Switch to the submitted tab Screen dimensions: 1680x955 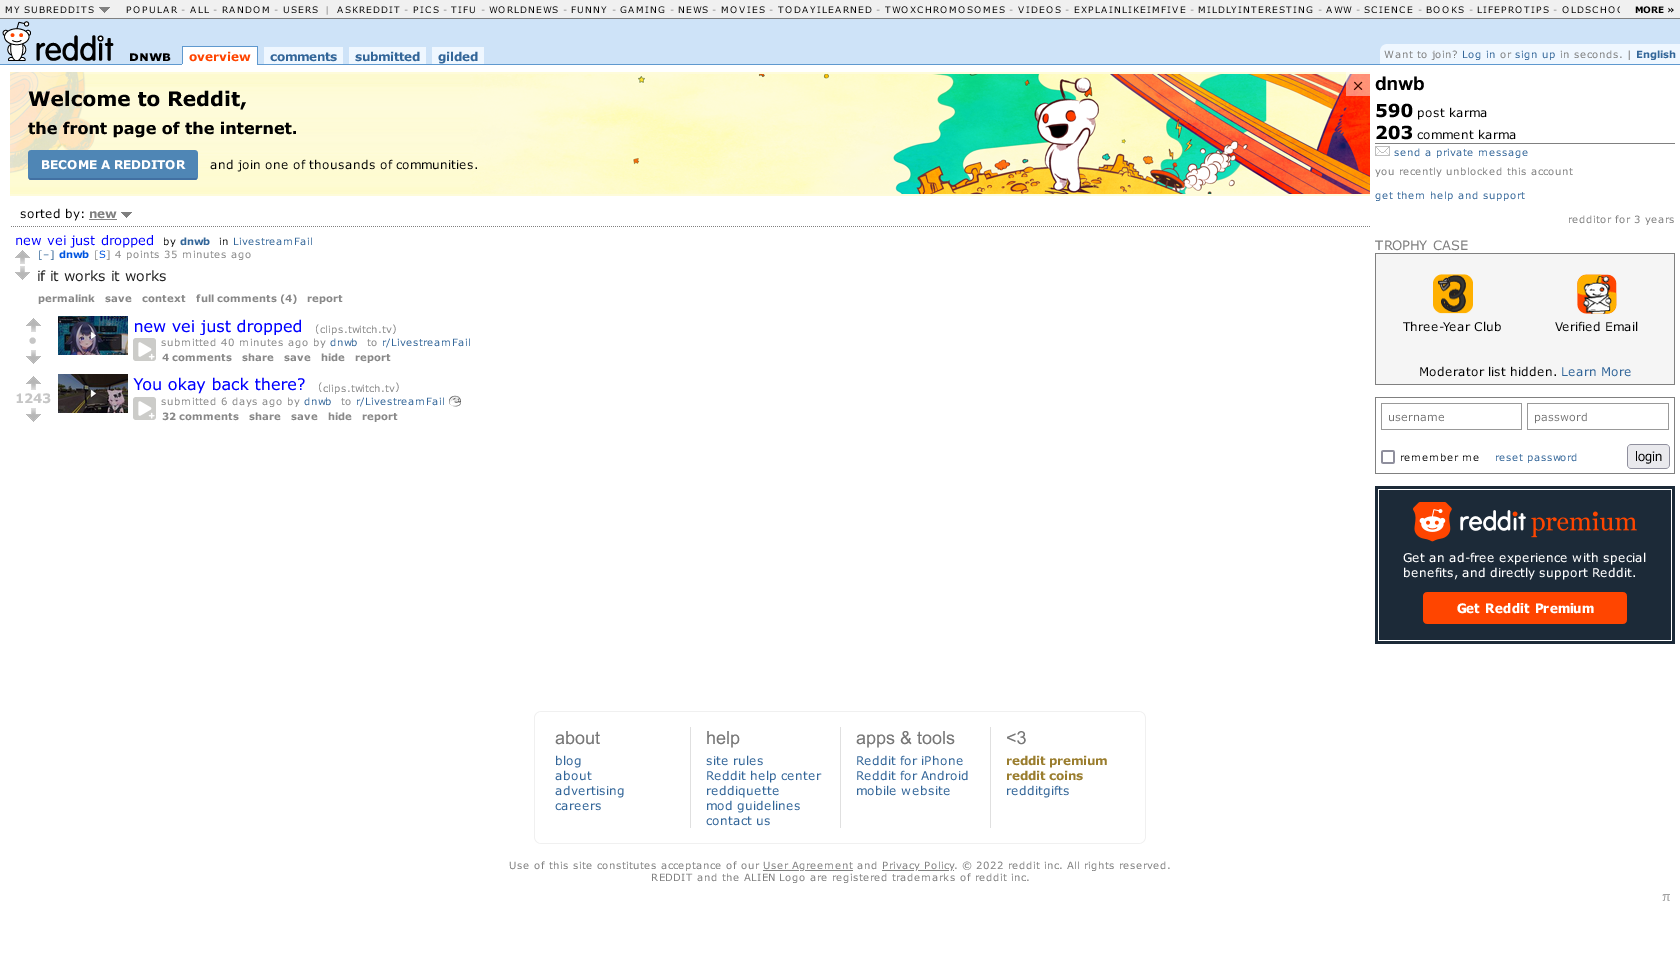tap(387, 56)
